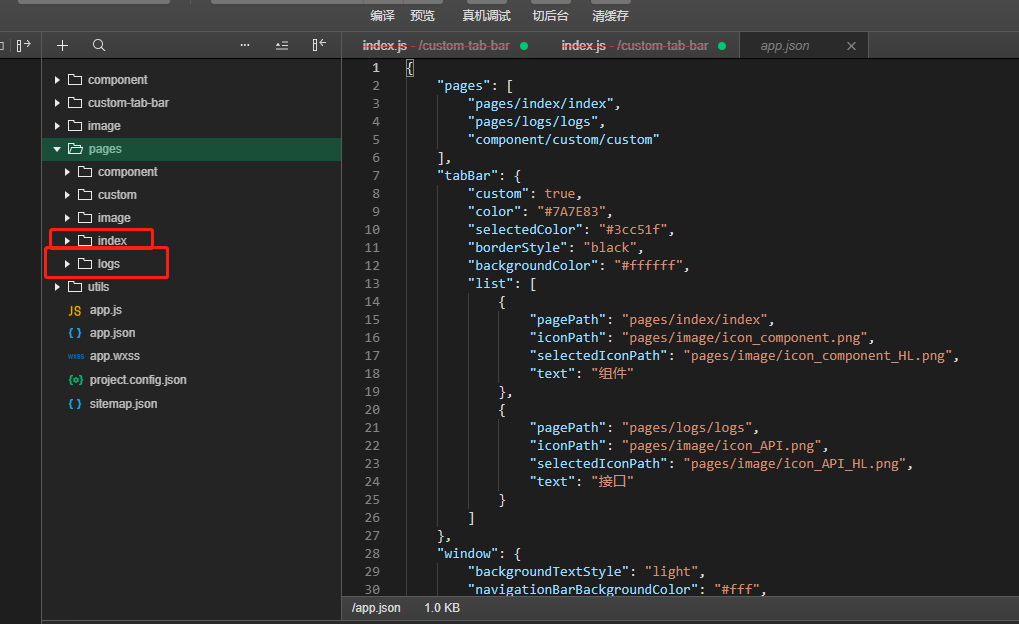Click the open pages folder icon
Screen dimensions: 1019x624
click(75, 149)
